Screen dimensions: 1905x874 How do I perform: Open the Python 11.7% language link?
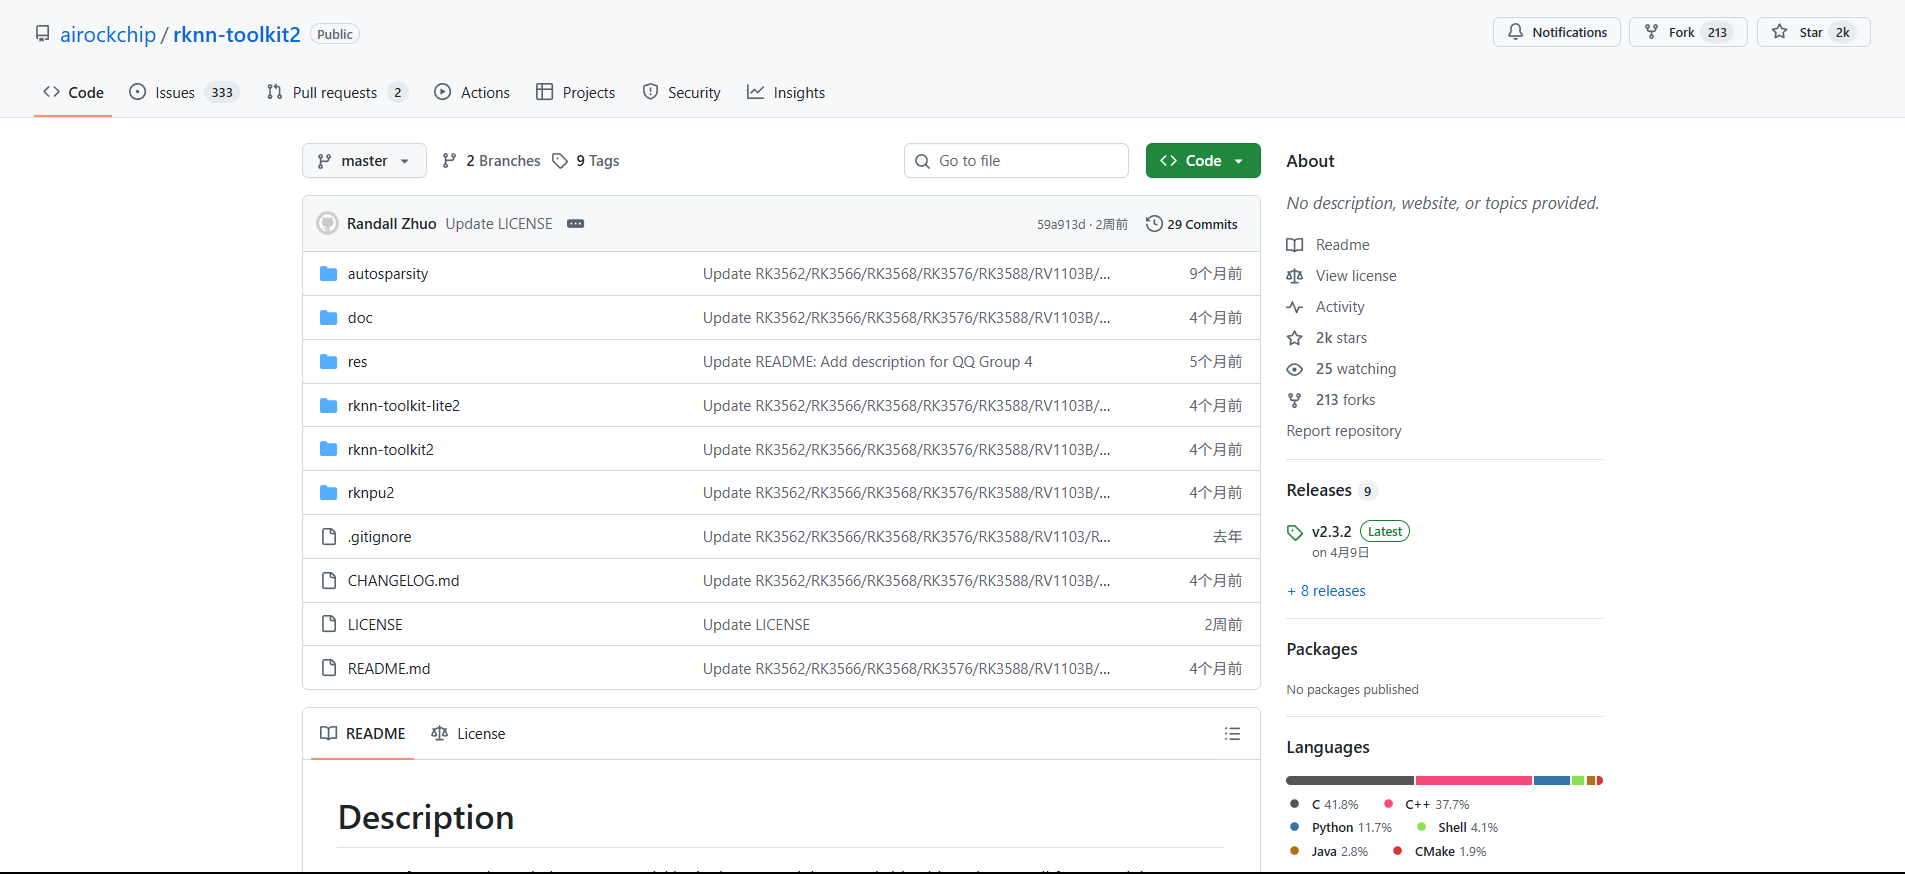point(1340,828)
